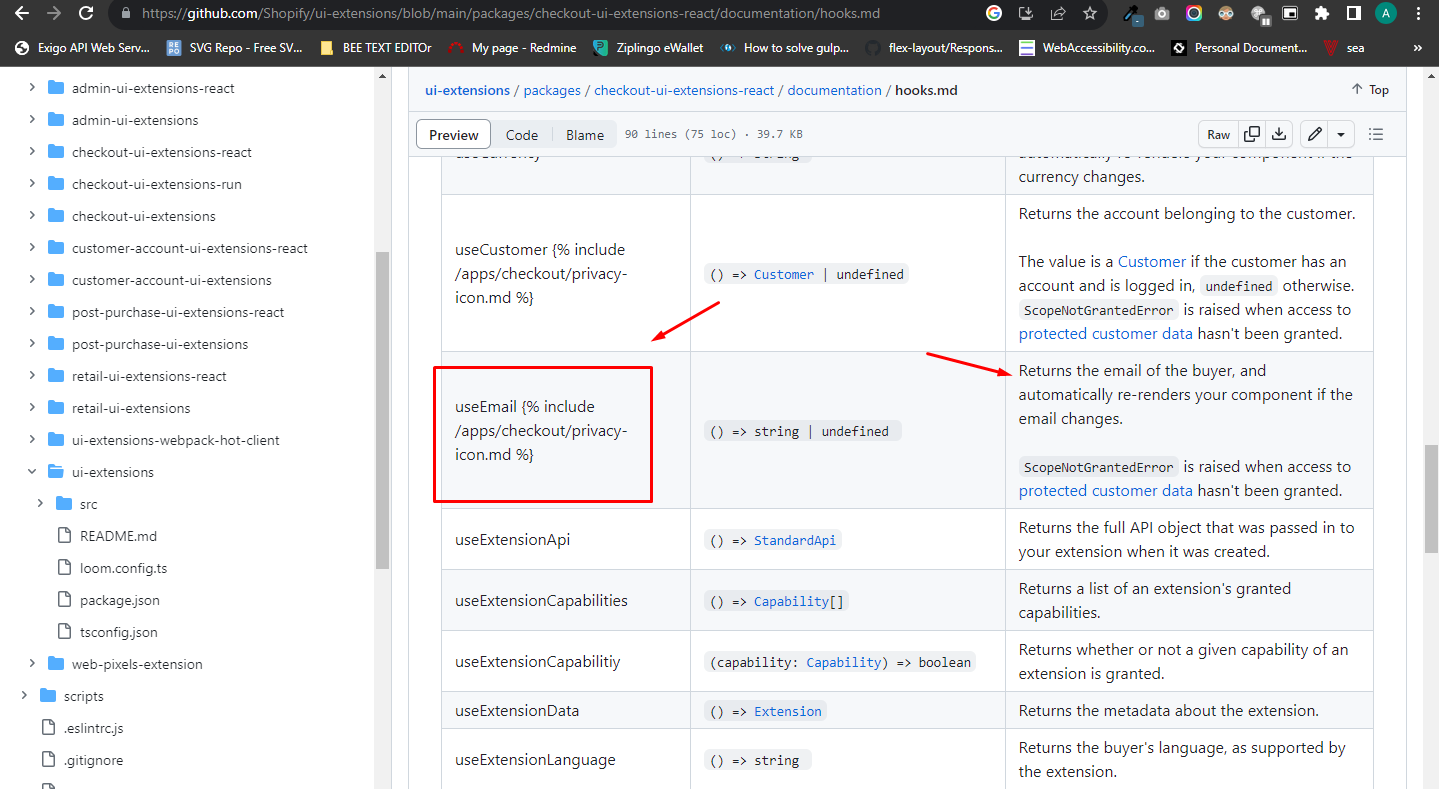Image resolution: width=1439 pixels, height=789 pixels.
Task: Expand checkout-ui-extensions-react folder chevron
Action: (32, 152)
